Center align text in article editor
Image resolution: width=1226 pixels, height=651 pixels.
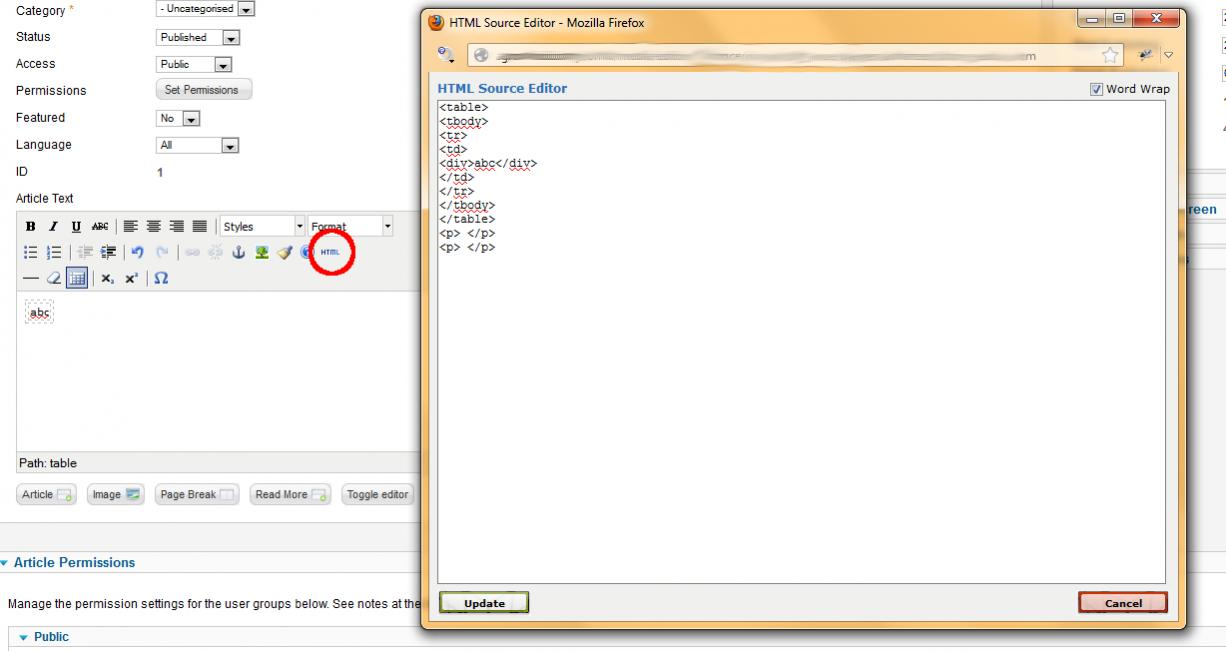(154, 227)
